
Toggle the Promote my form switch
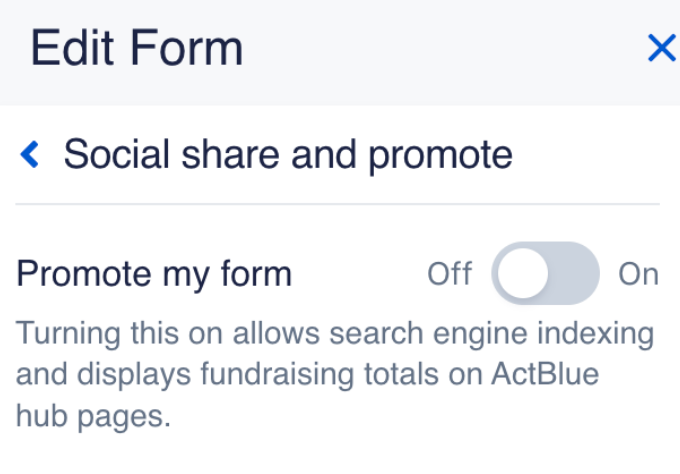point(545,273)
